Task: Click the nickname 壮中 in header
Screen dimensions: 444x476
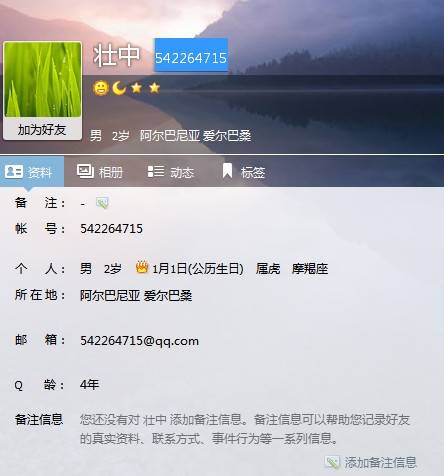Action: tap(117, 55)
